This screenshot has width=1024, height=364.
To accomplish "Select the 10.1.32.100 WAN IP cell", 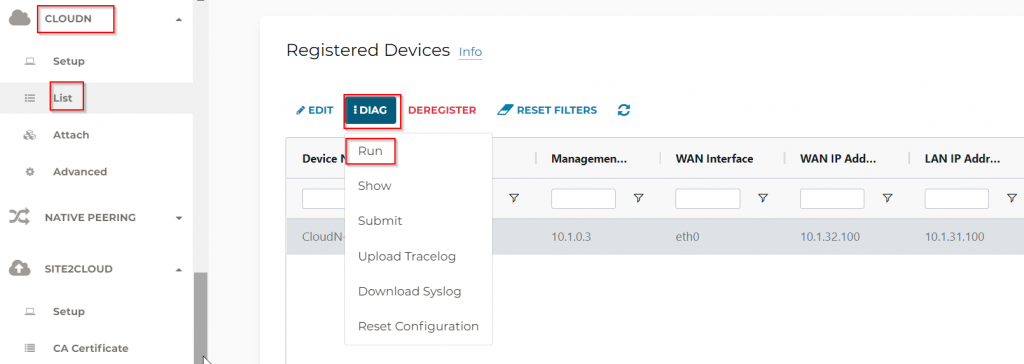I will tap(829, 237).
